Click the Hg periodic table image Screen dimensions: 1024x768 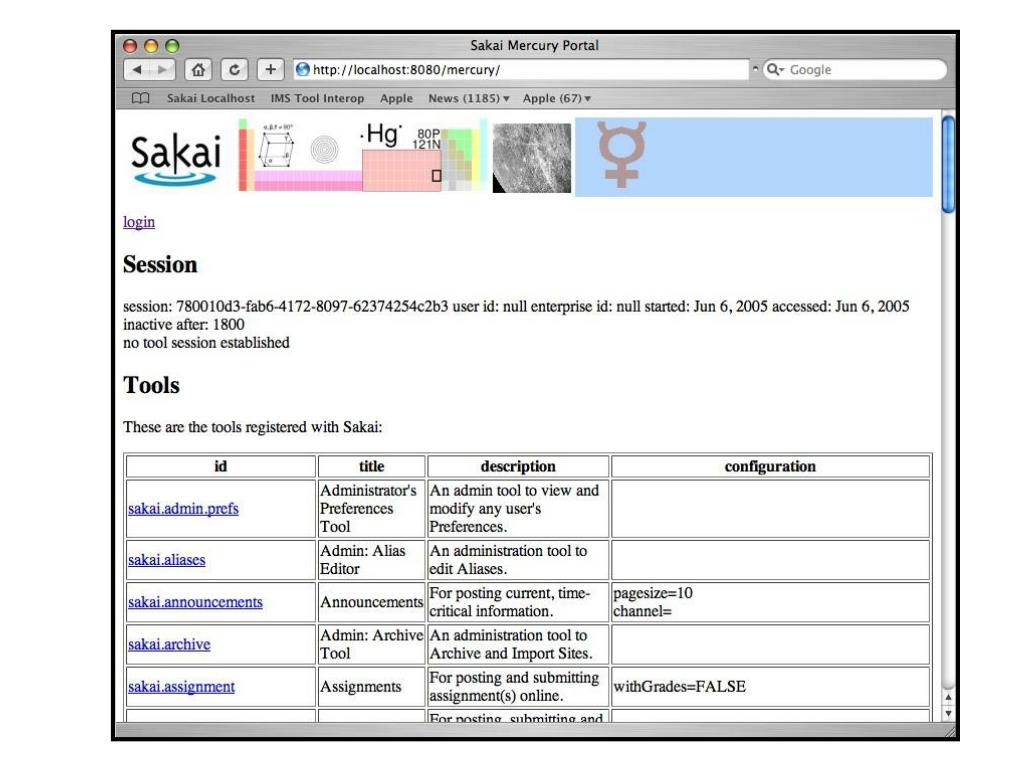click(362, 155)
